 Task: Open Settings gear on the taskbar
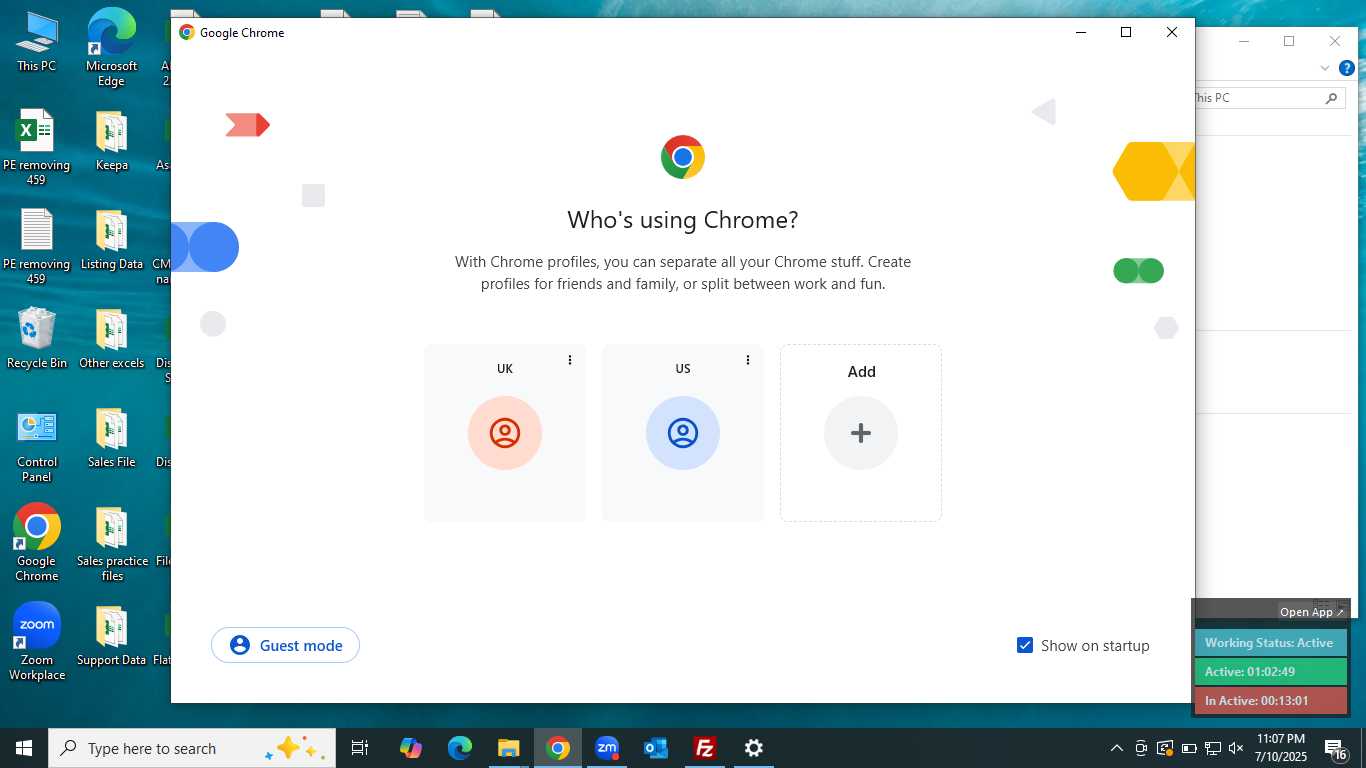click(754, 748)
